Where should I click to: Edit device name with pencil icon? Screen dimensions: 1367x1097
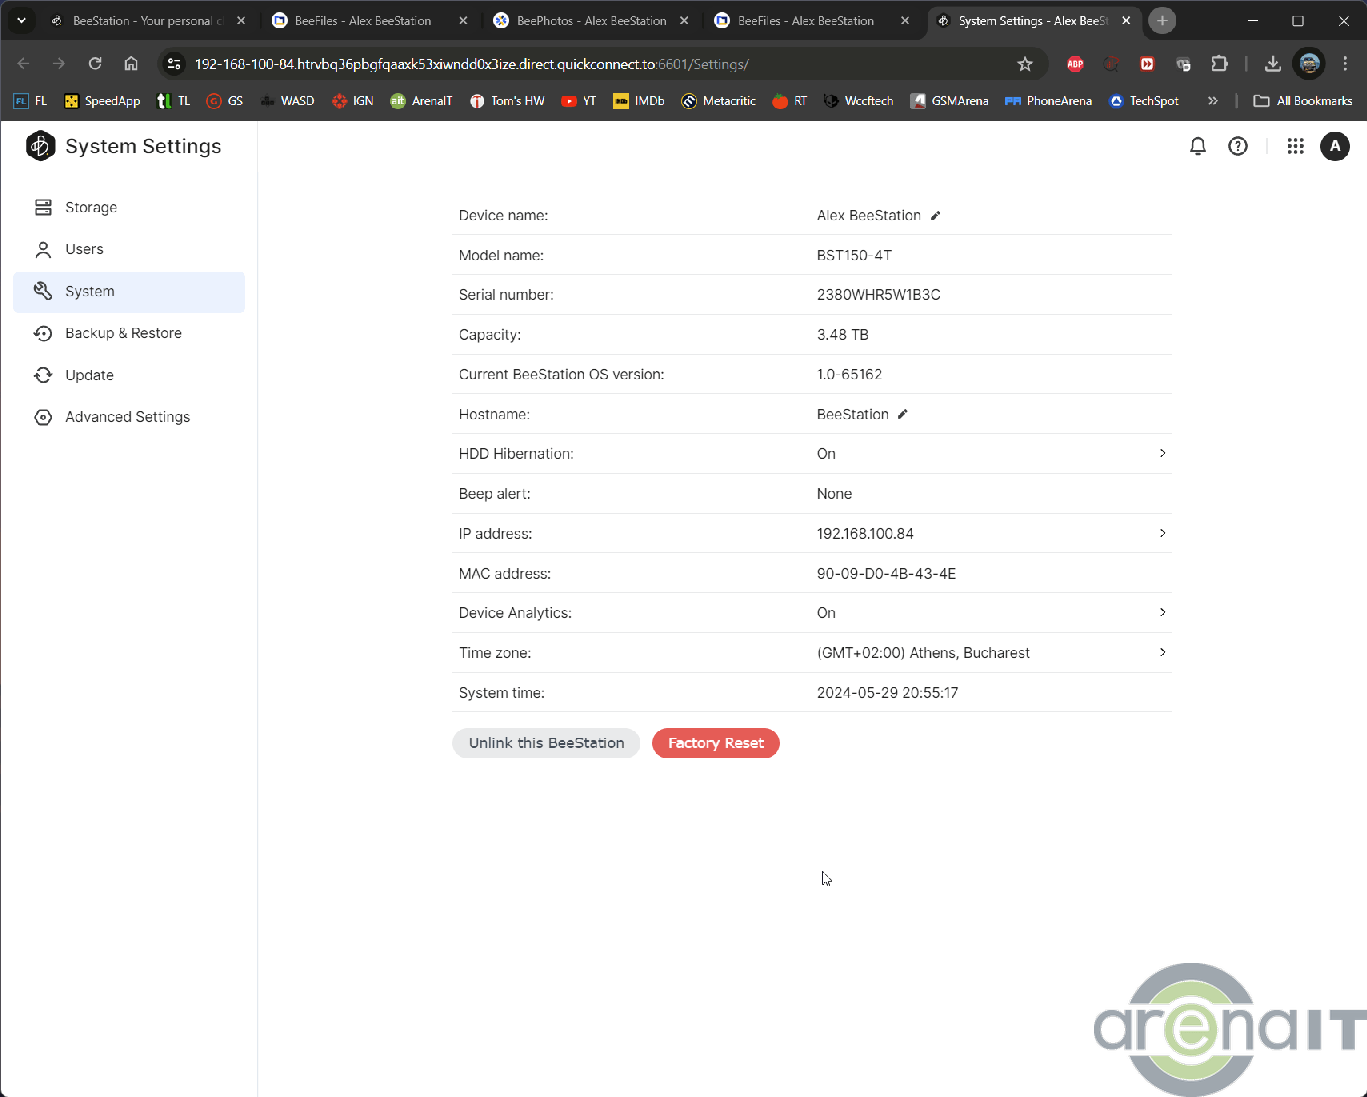click(x=935, y=216)
